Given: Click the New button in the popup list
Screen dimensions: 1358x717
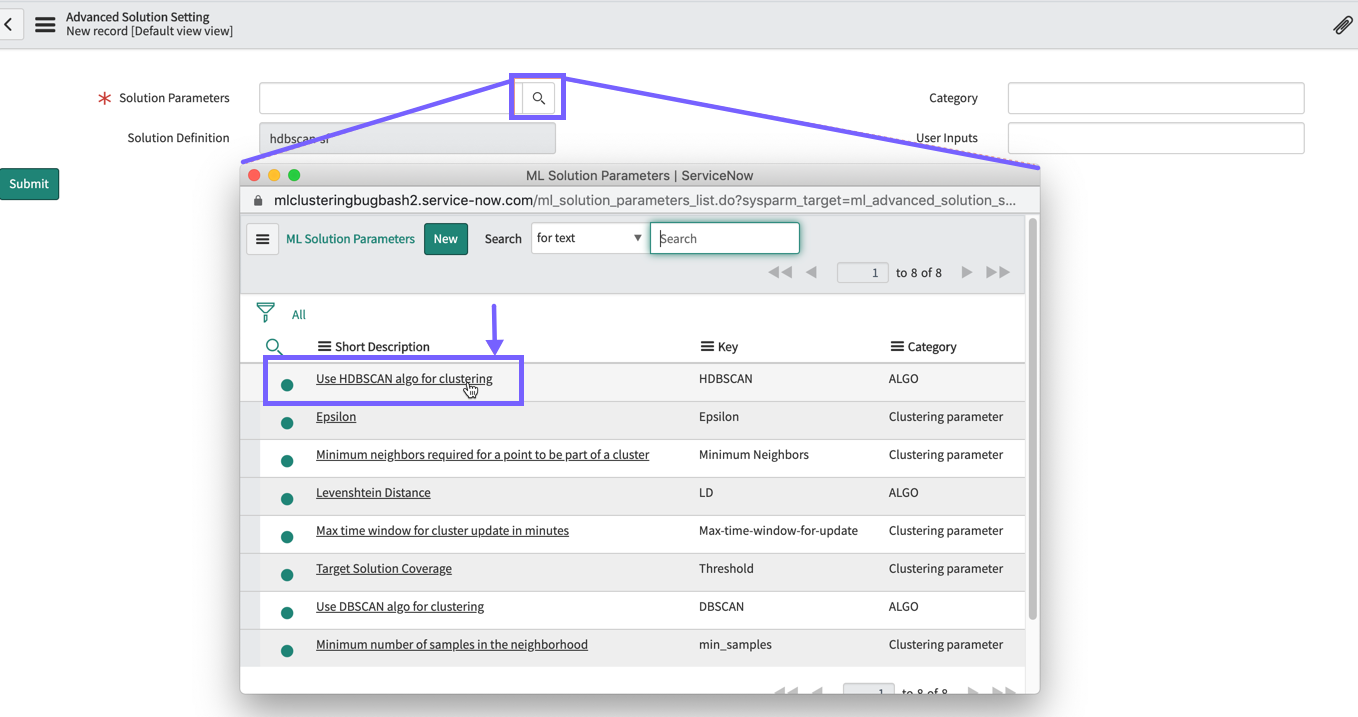Looking at the screenshot, I should [446, 239].
